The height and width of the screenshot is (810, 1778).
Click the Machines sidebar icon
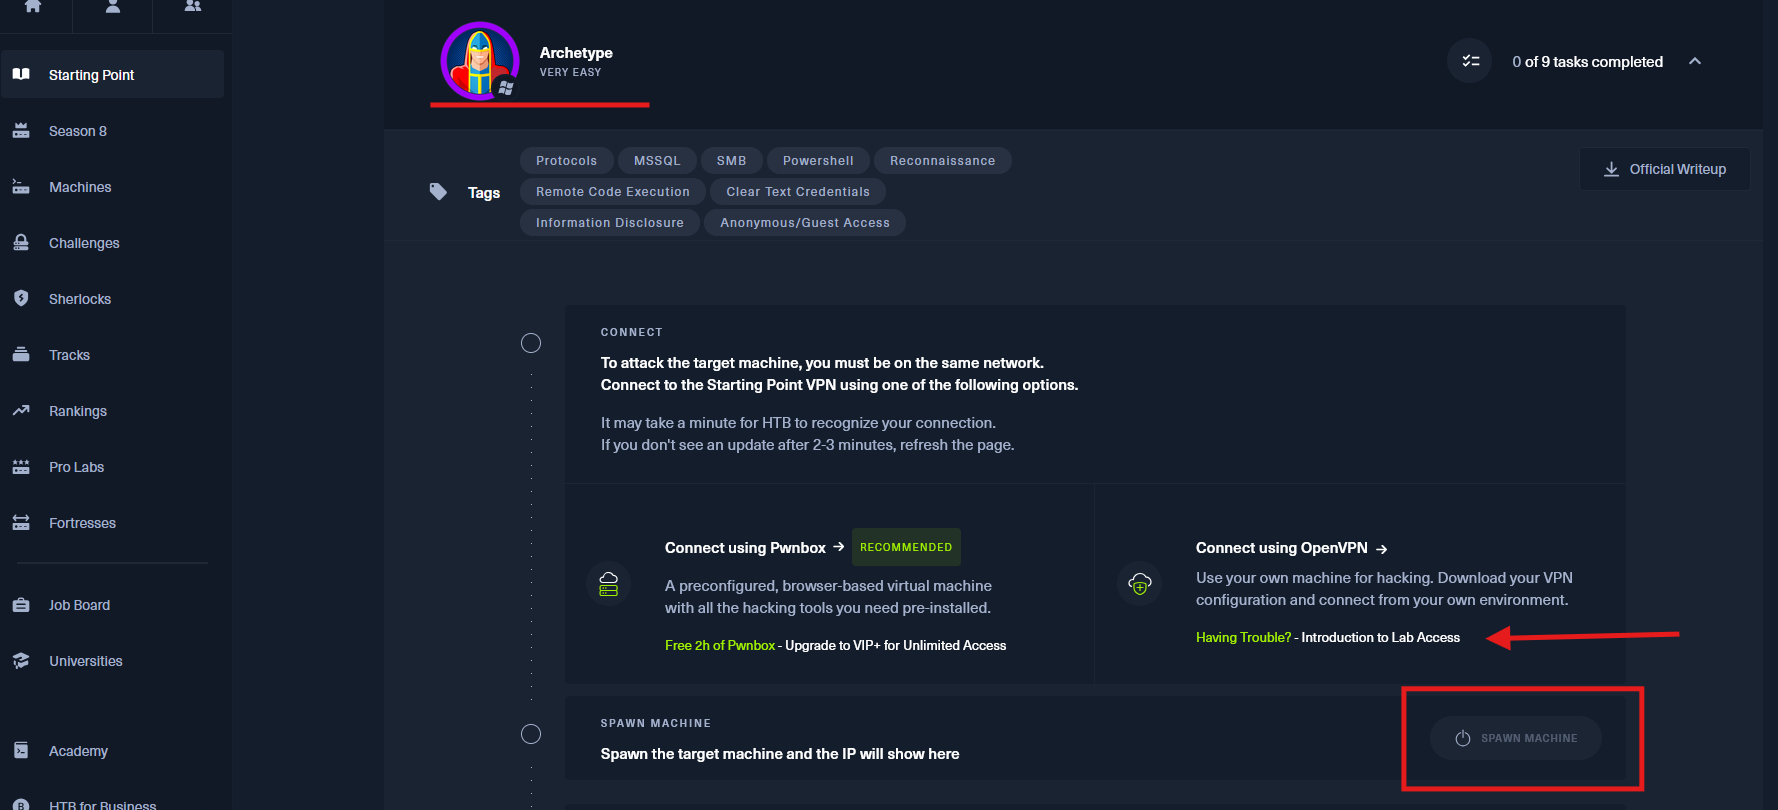click(21, 186)
